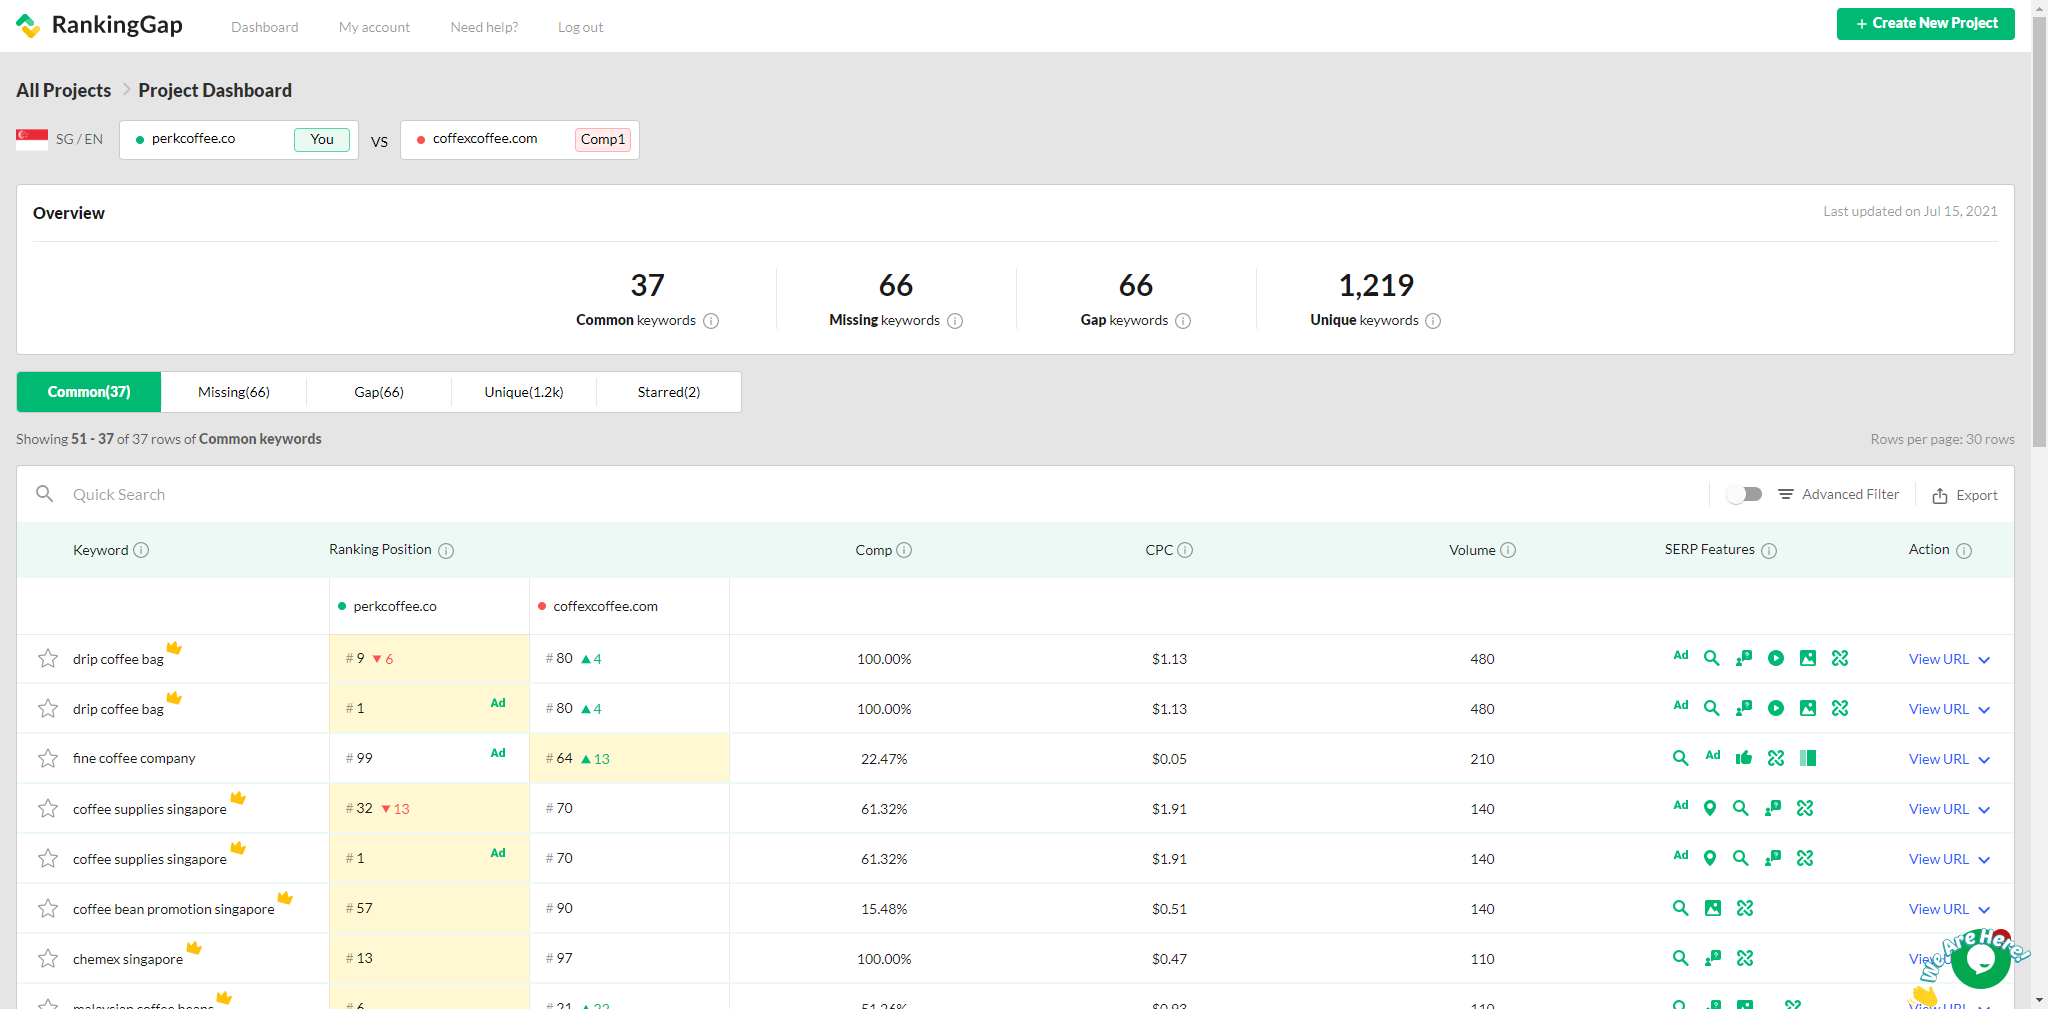The image size is (2048, 1009).
Task: Click the crown icon next to chemex singapore
Action: tap(194, 947)
